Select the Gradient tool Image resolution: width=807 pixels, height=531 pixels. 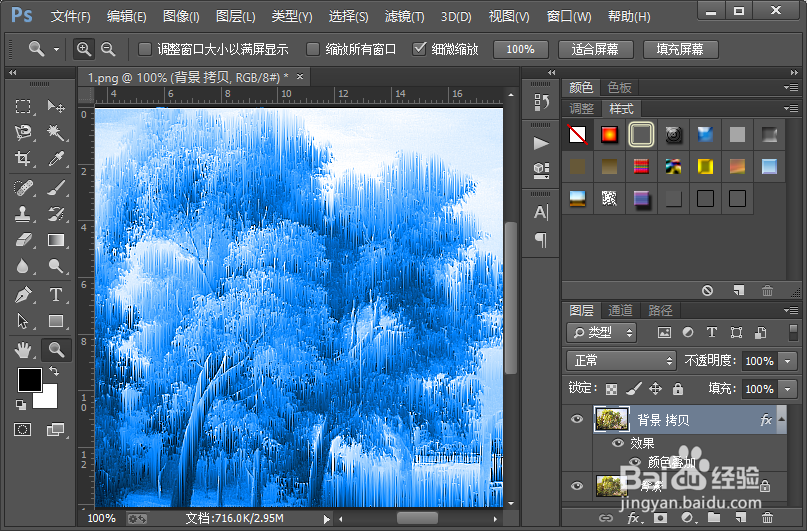point(56,240)
